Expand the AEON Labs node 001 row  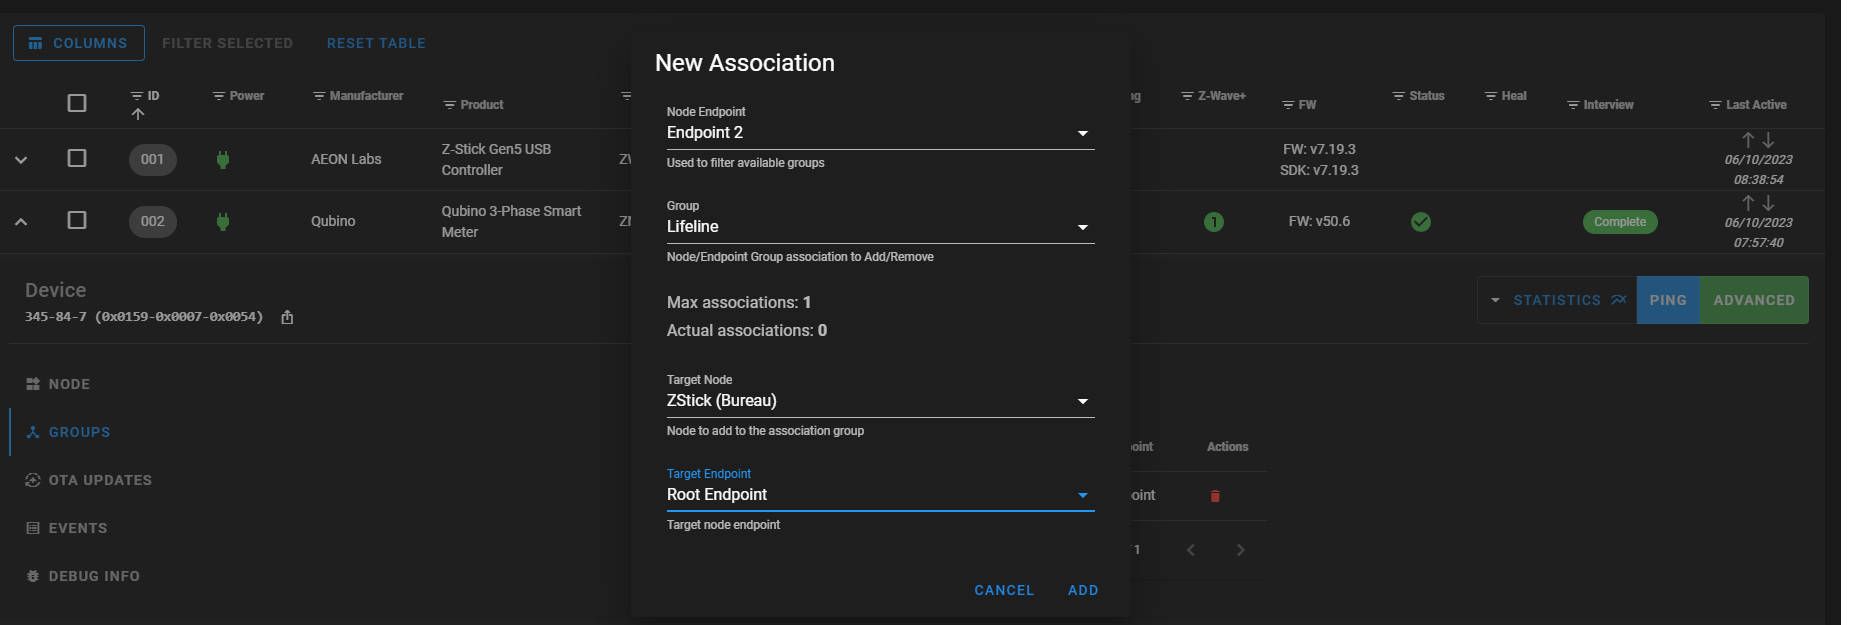[x=21, y=160]
